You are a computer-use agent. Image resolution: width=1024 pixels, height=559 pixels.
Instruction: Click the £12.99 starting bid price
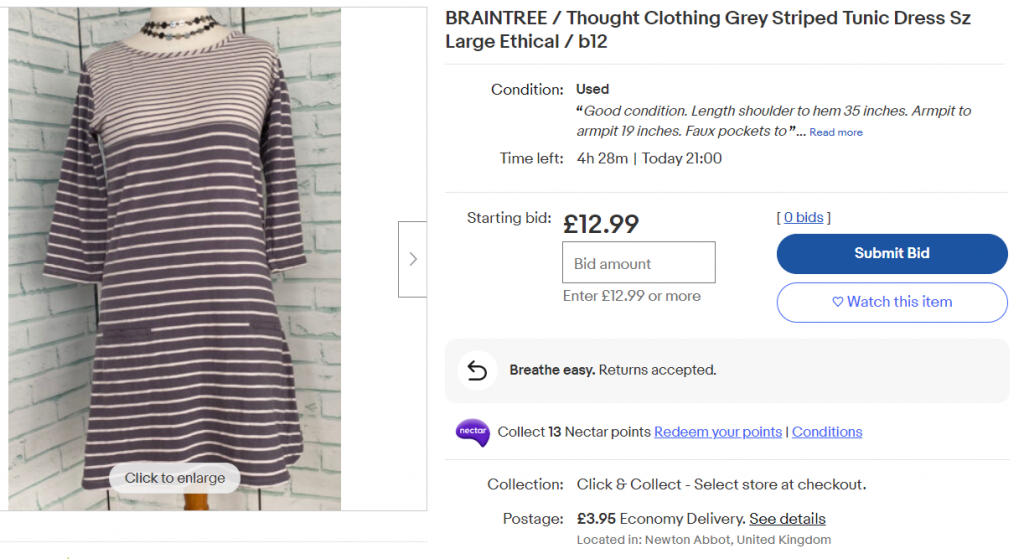601,223
